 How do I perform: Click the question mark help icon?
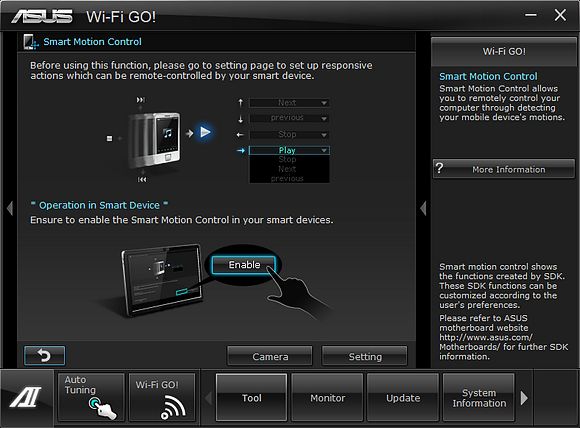click(439, 168)
